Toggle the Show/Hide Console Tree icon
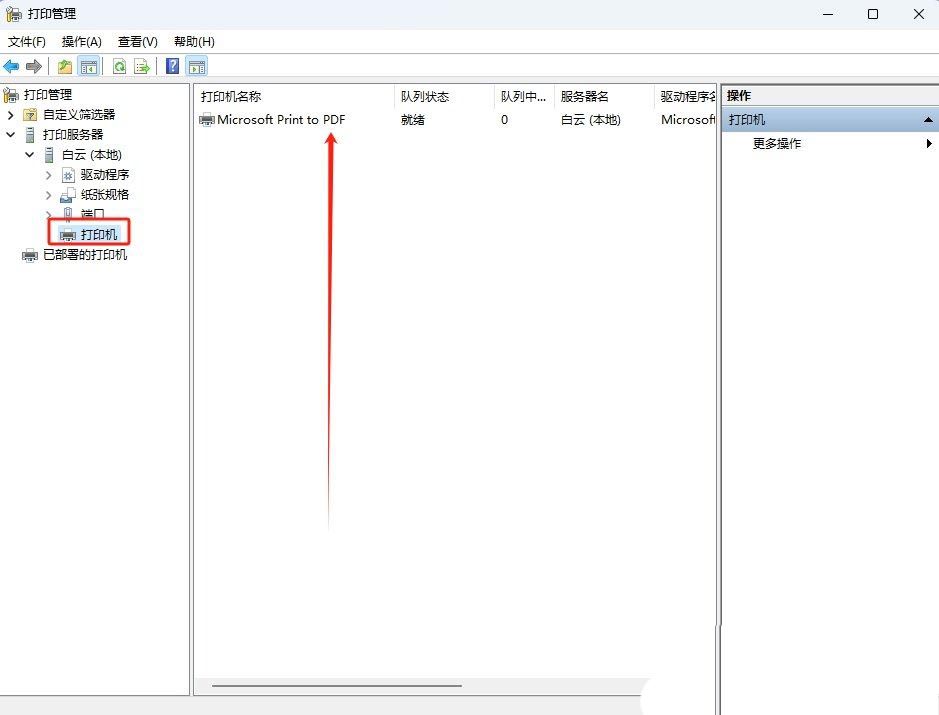 pyautogui.click(x=88, y=66)
